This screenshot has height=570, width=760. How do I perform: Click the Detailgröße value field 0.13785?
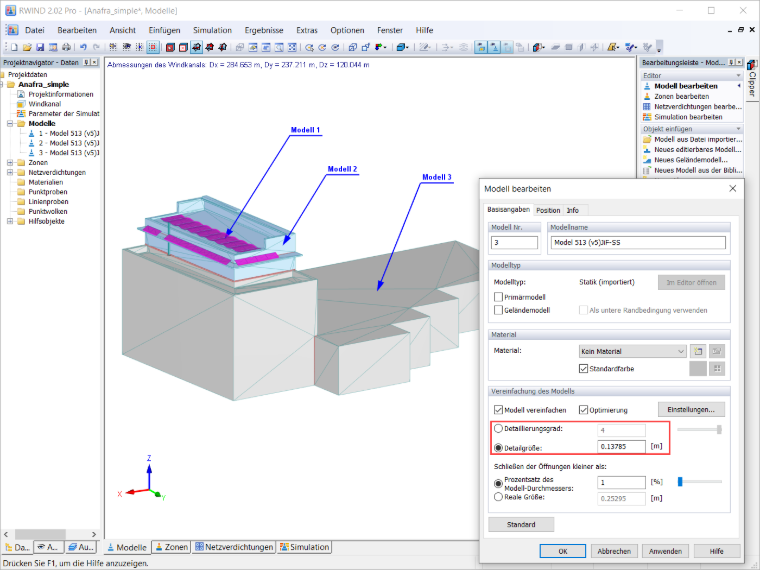tap(621, 446)
